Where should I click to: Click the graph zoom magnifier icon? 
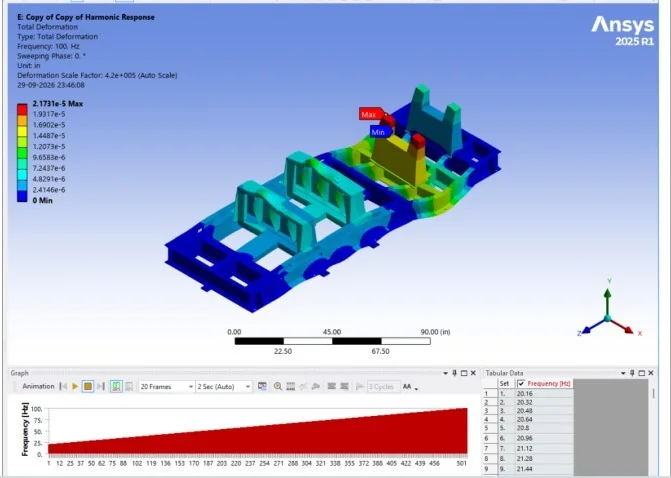pyautogui.click(x=278, y=386)
